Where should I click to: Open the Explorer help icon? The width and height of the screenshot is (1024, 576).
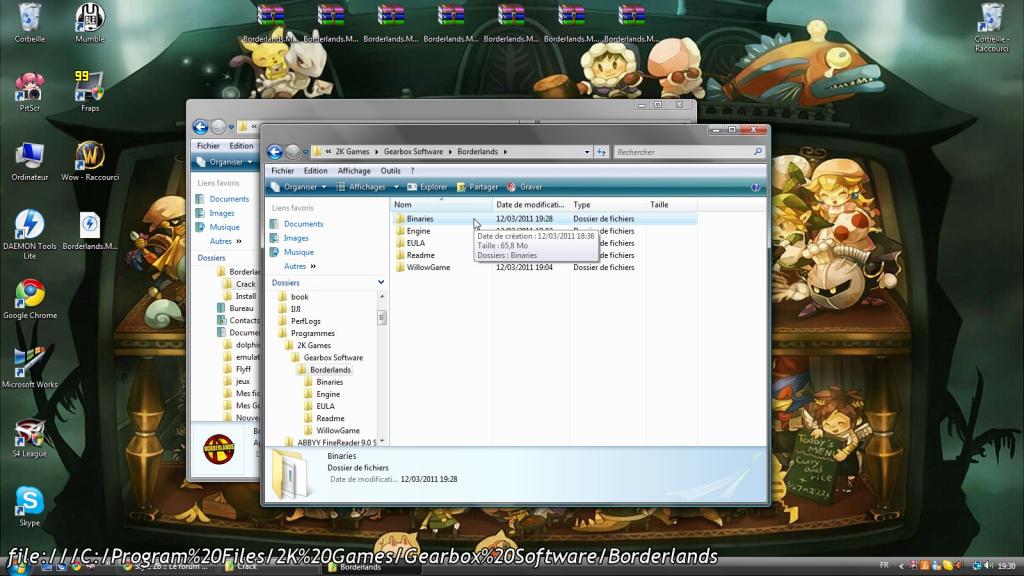[756, 187]
